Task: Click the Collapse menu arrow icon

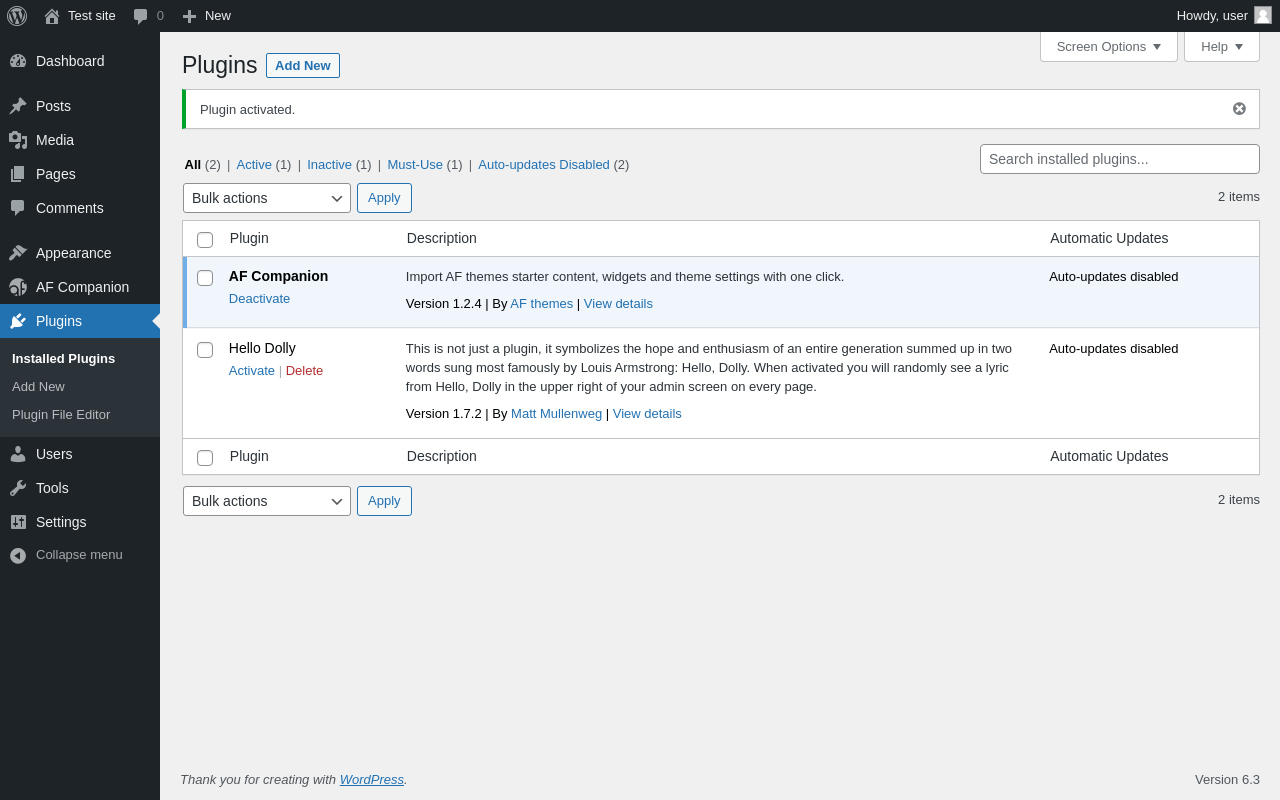Action: click(18, 555)
